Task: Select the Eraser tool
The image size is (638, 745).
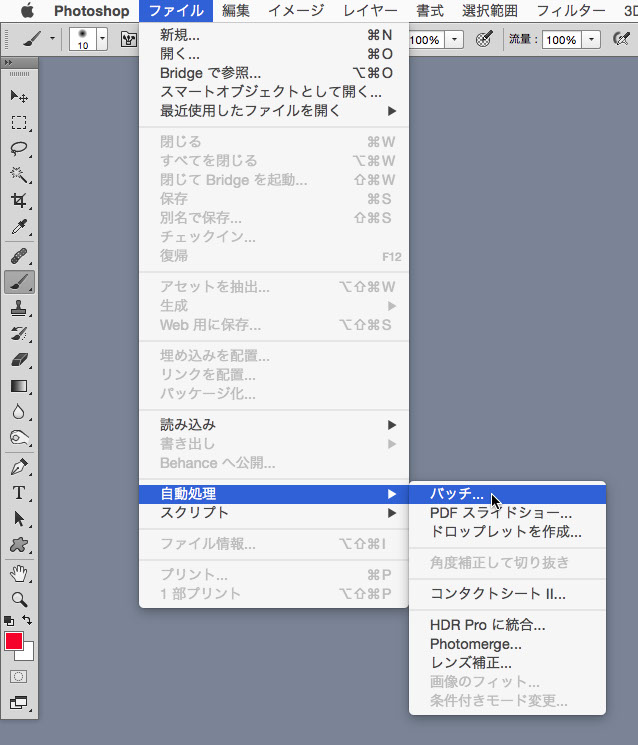Action: [x=19, y=360]
